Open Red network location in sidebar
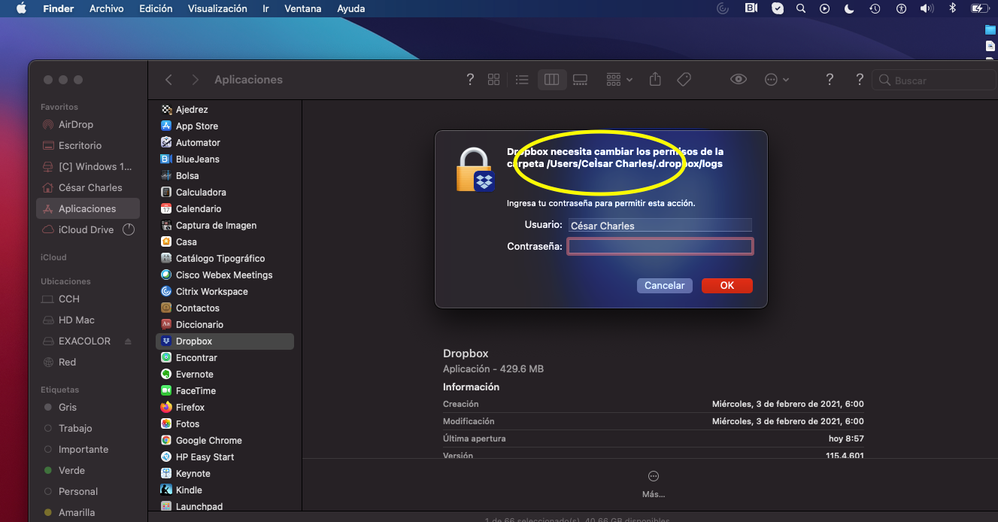Screen dimensions: 998x522 pos(88,362)
